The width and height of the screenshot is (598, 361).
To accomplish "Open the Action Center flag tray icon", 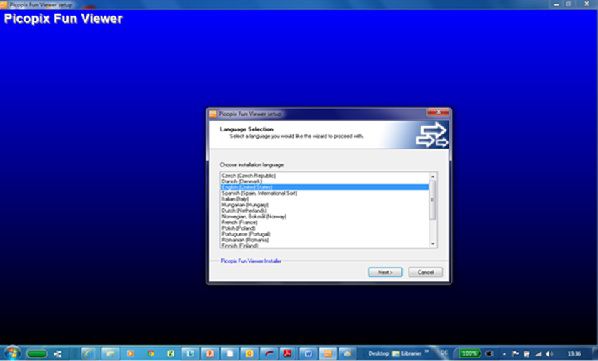I will pyautogui.click(x=515, y=354).
